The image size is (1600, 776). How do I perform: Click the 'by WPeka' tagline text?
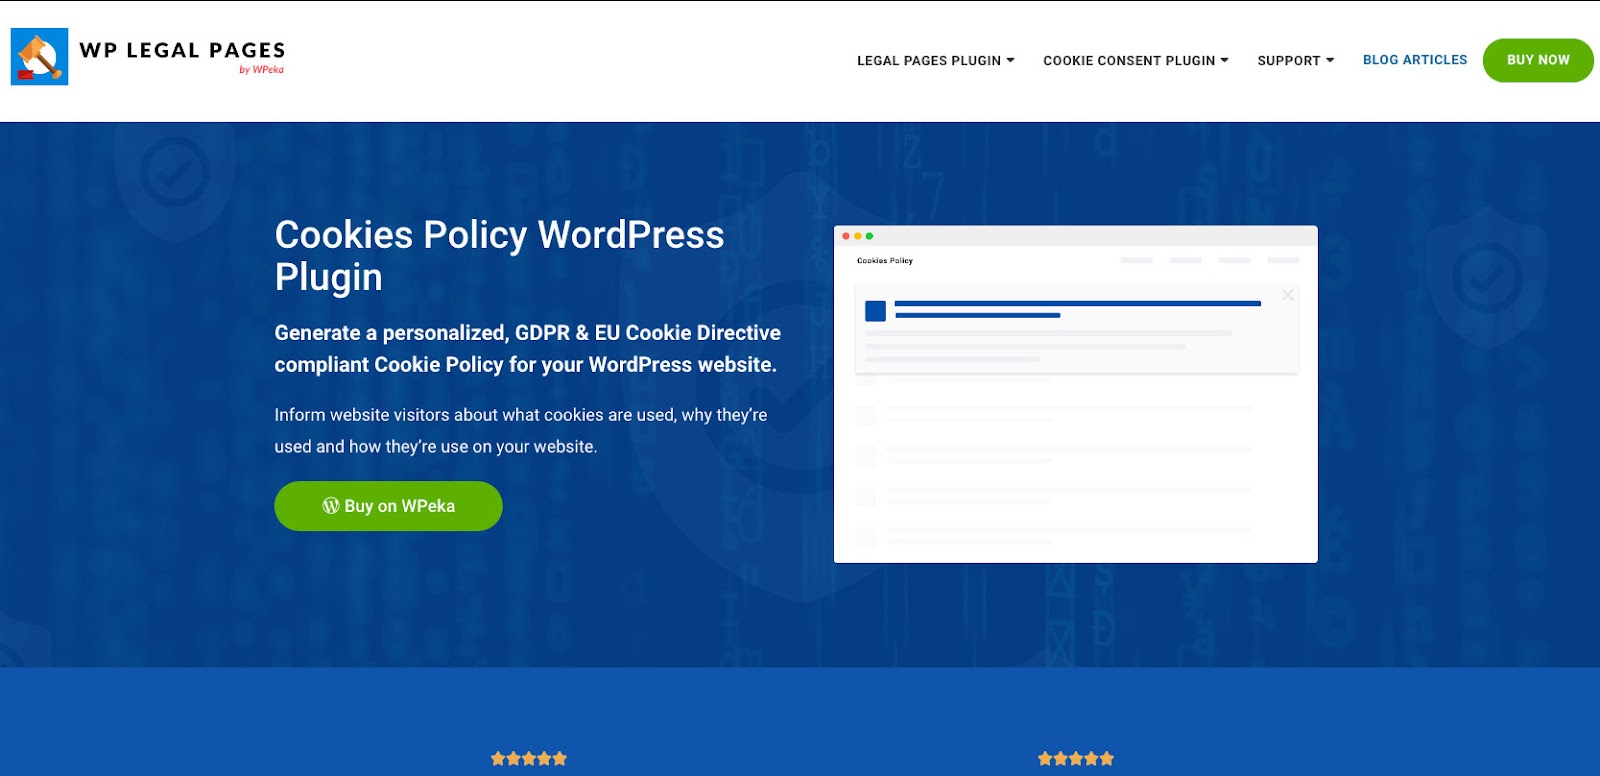(261, 70)
